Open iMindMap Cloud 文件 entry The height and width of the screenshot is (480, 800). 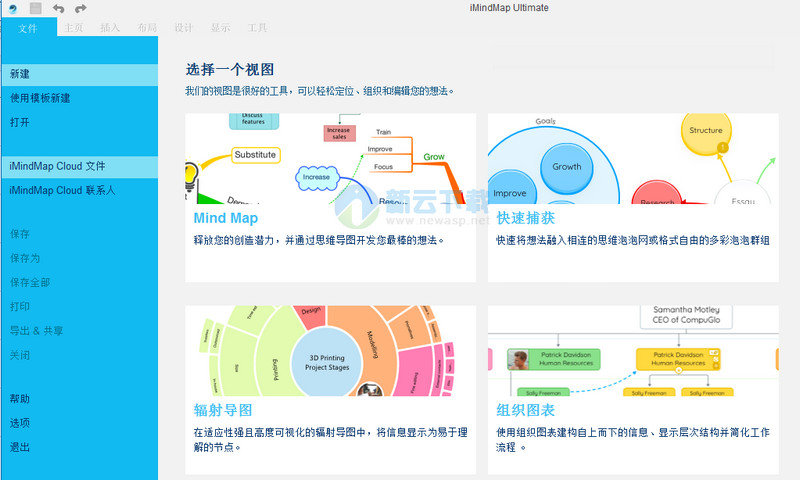pyautogui.click(x=80, y=166)
